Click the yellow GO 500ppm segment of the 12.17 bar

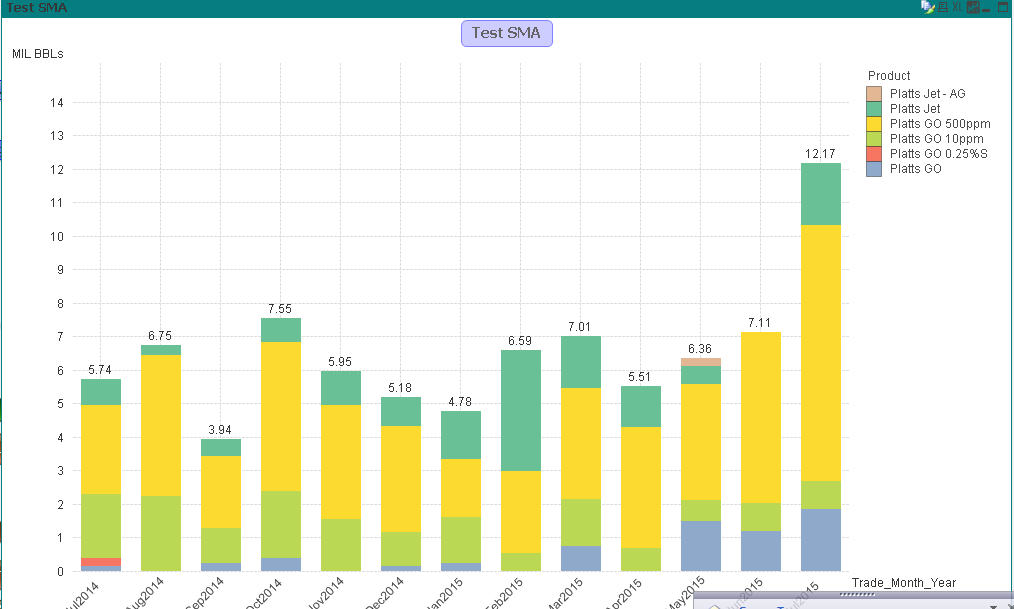pos(821,353)
